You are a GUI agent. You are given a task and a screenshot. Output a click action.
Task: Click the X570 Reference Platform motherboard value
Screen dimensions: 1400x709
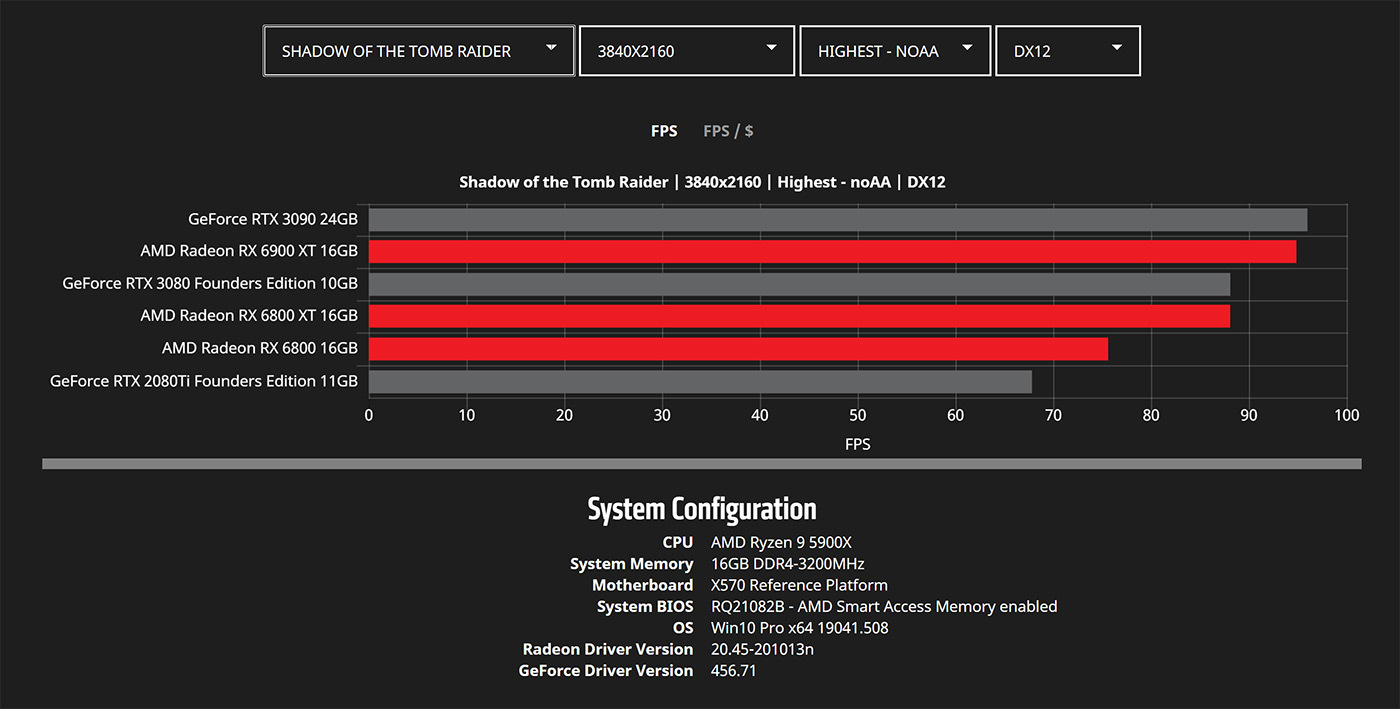coord(799,585)
